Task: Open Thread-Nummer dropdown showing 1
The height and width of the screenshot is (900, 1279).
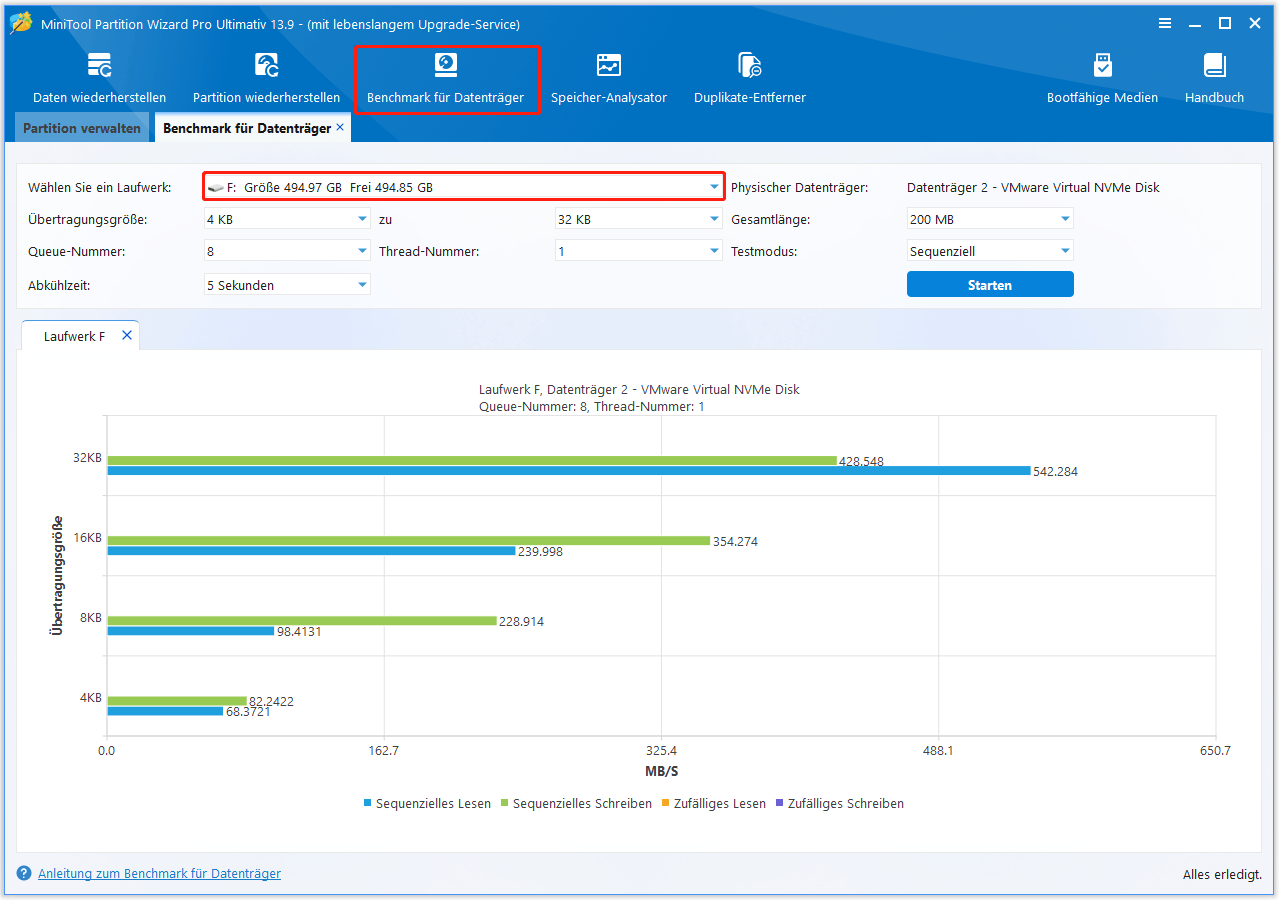Action: [638, 251]
